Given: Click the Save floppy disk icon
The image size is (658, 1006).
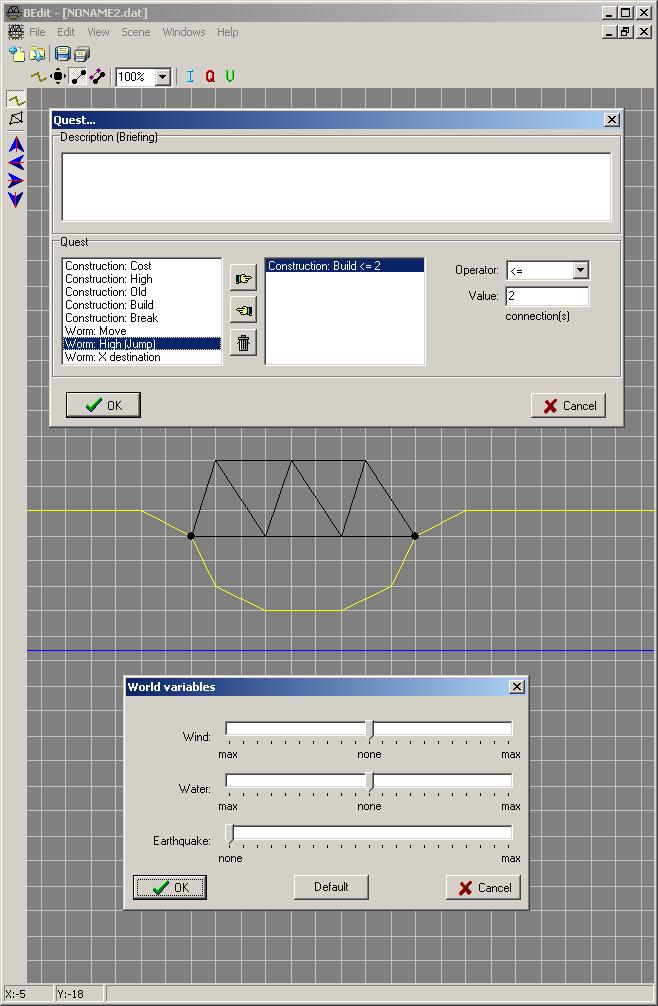Looking at the screenshot, I should [x=62, y=55].
